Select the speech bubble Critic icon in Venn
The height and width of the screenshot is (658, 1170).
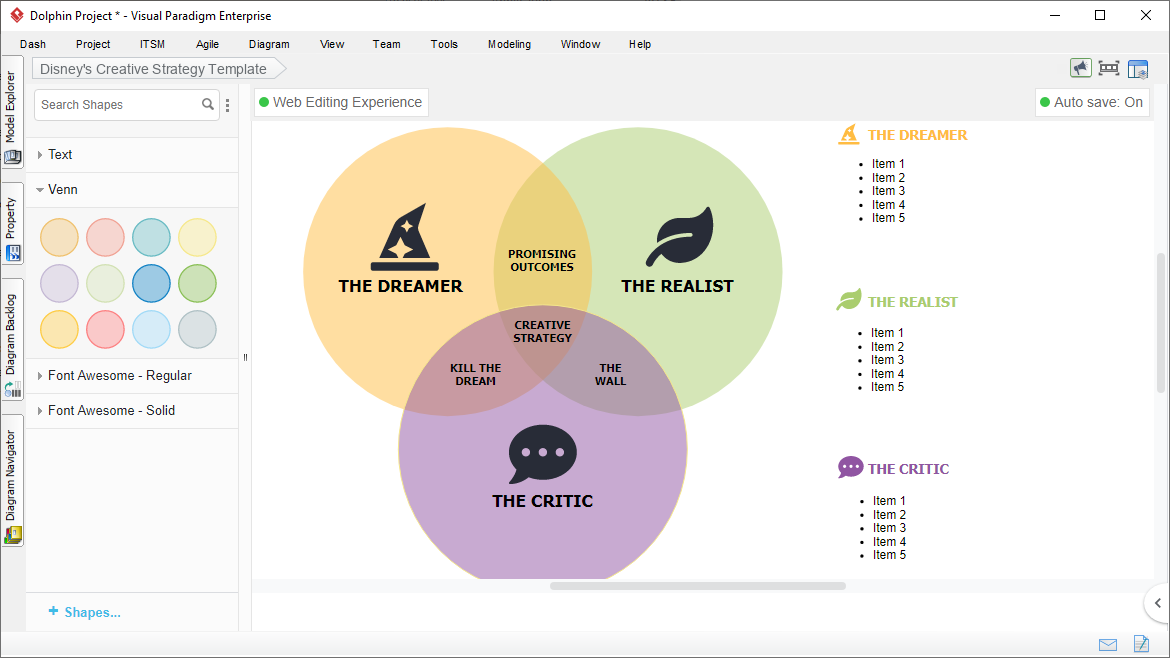542,454
